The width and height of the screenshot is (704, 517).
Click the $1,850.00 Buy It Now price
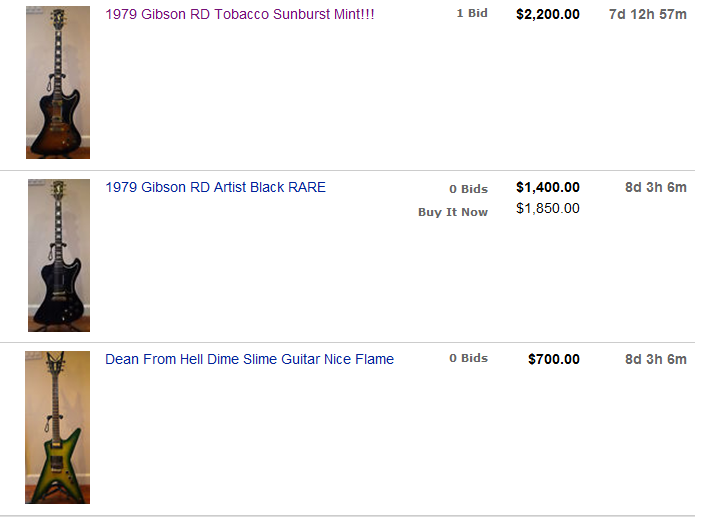tap(547, 208)
